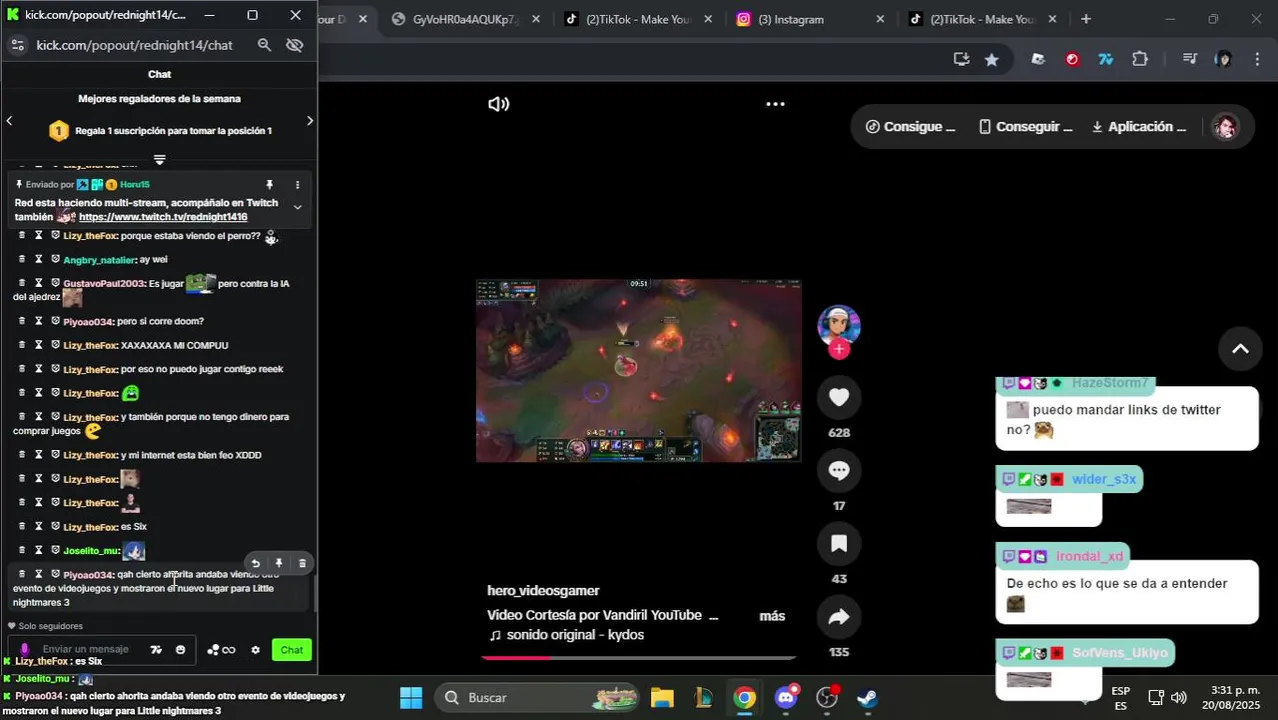Screen dimensions: 1278x720
Task: Open comments on the TikTok video
Action: point(839,470)
